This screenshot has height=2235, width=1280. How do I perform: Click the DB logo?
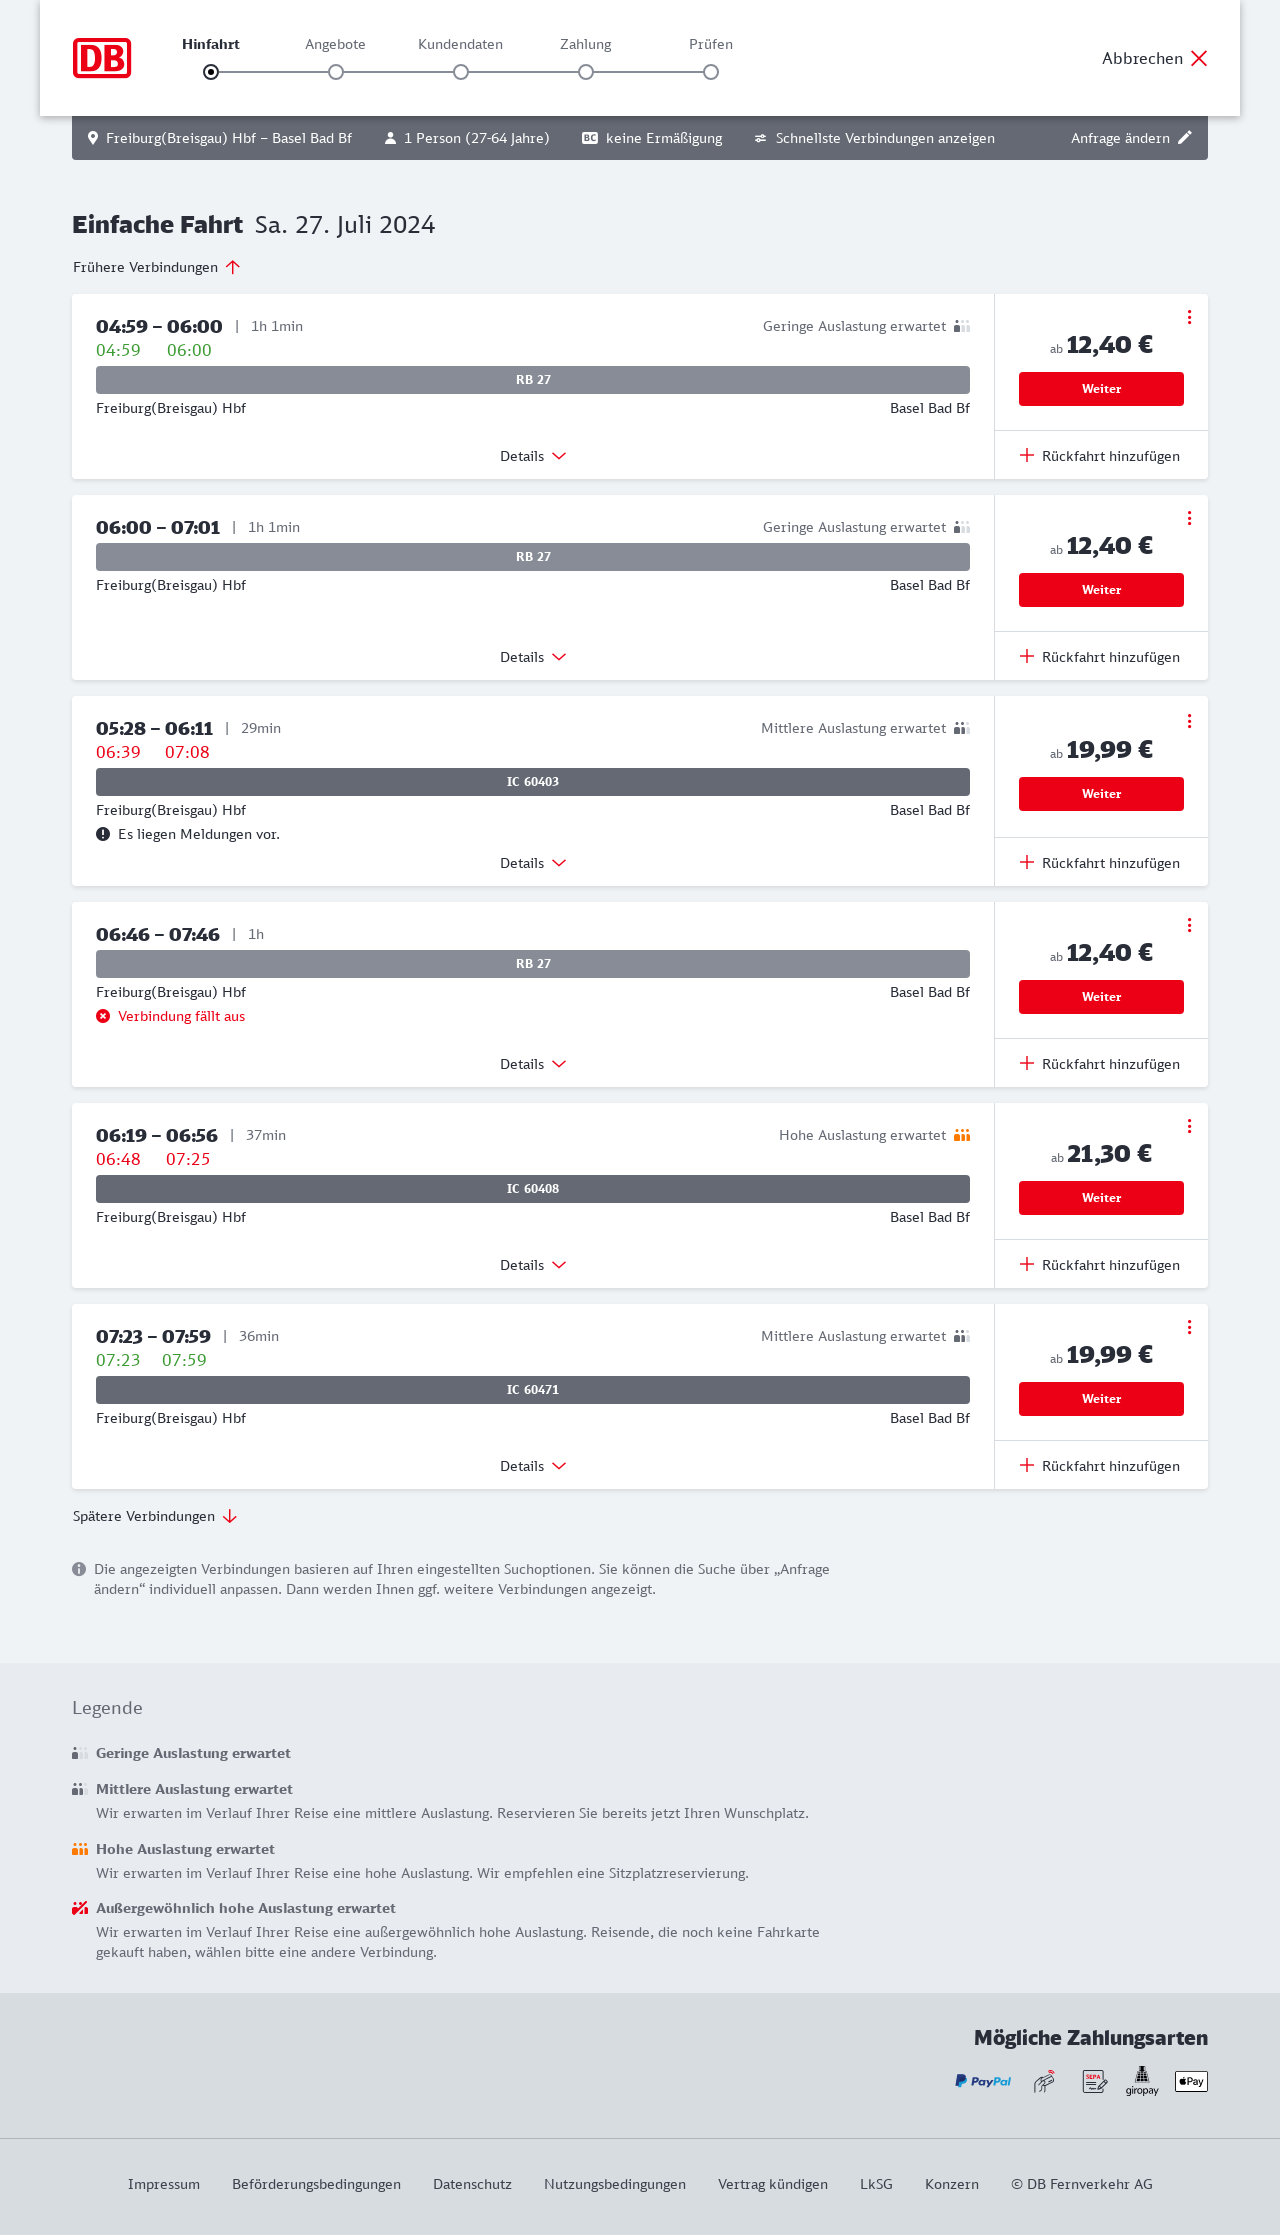pos(102,58)
